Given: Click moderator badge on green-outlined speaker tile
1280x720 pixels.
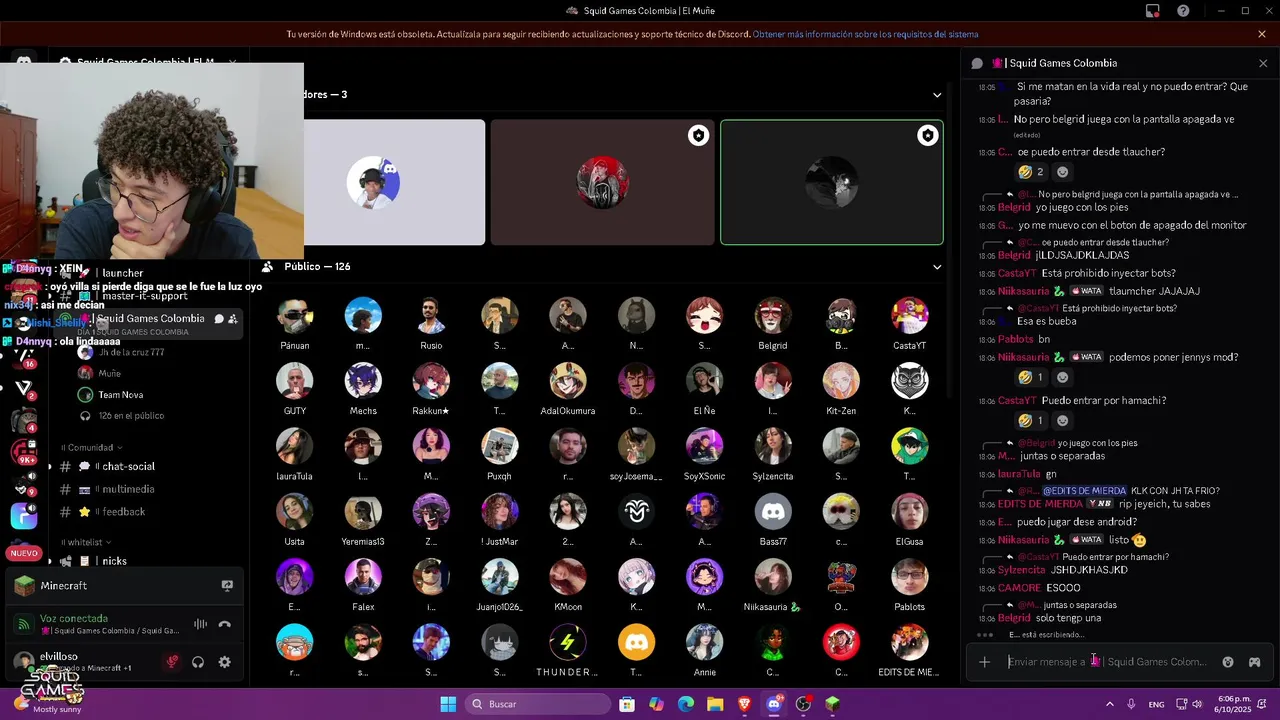Looking at the screenshot, I should [928, 135].
